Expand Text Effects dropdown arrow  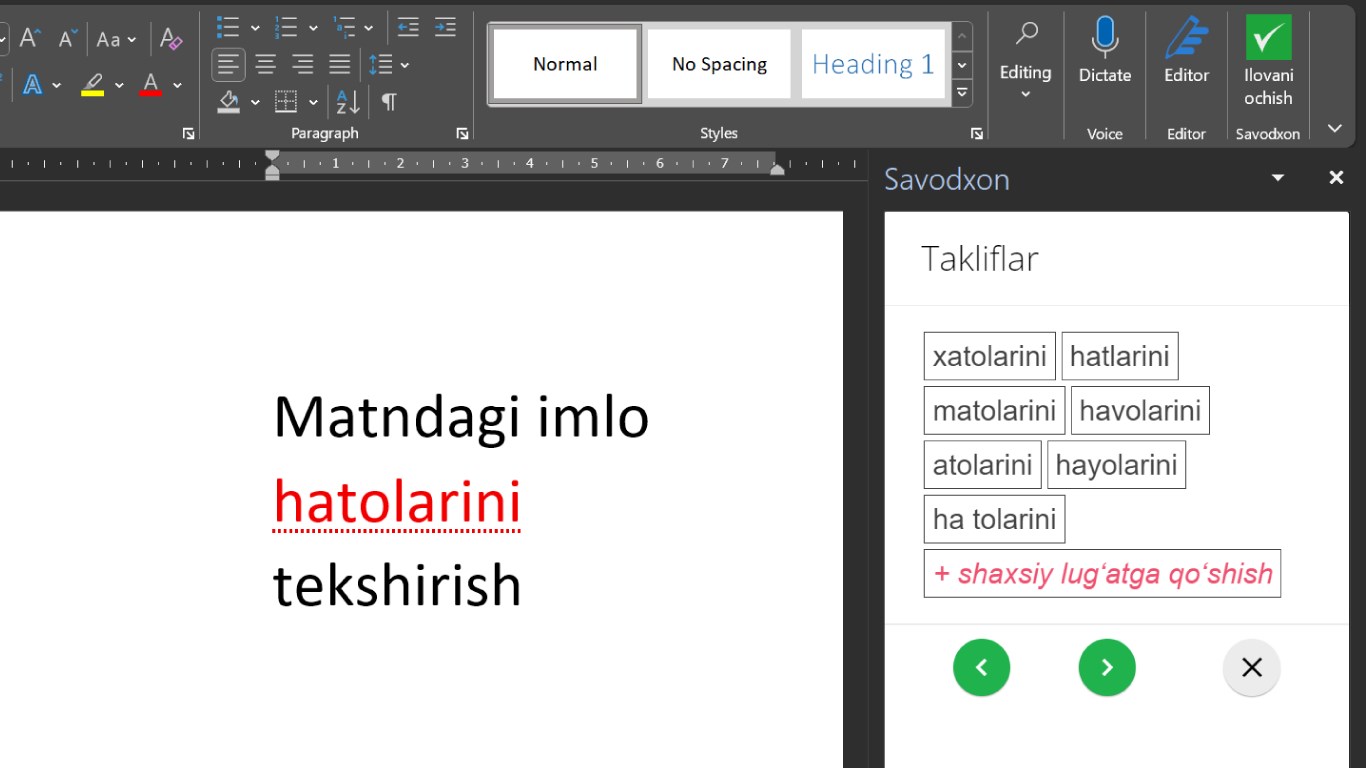[56, 85]
